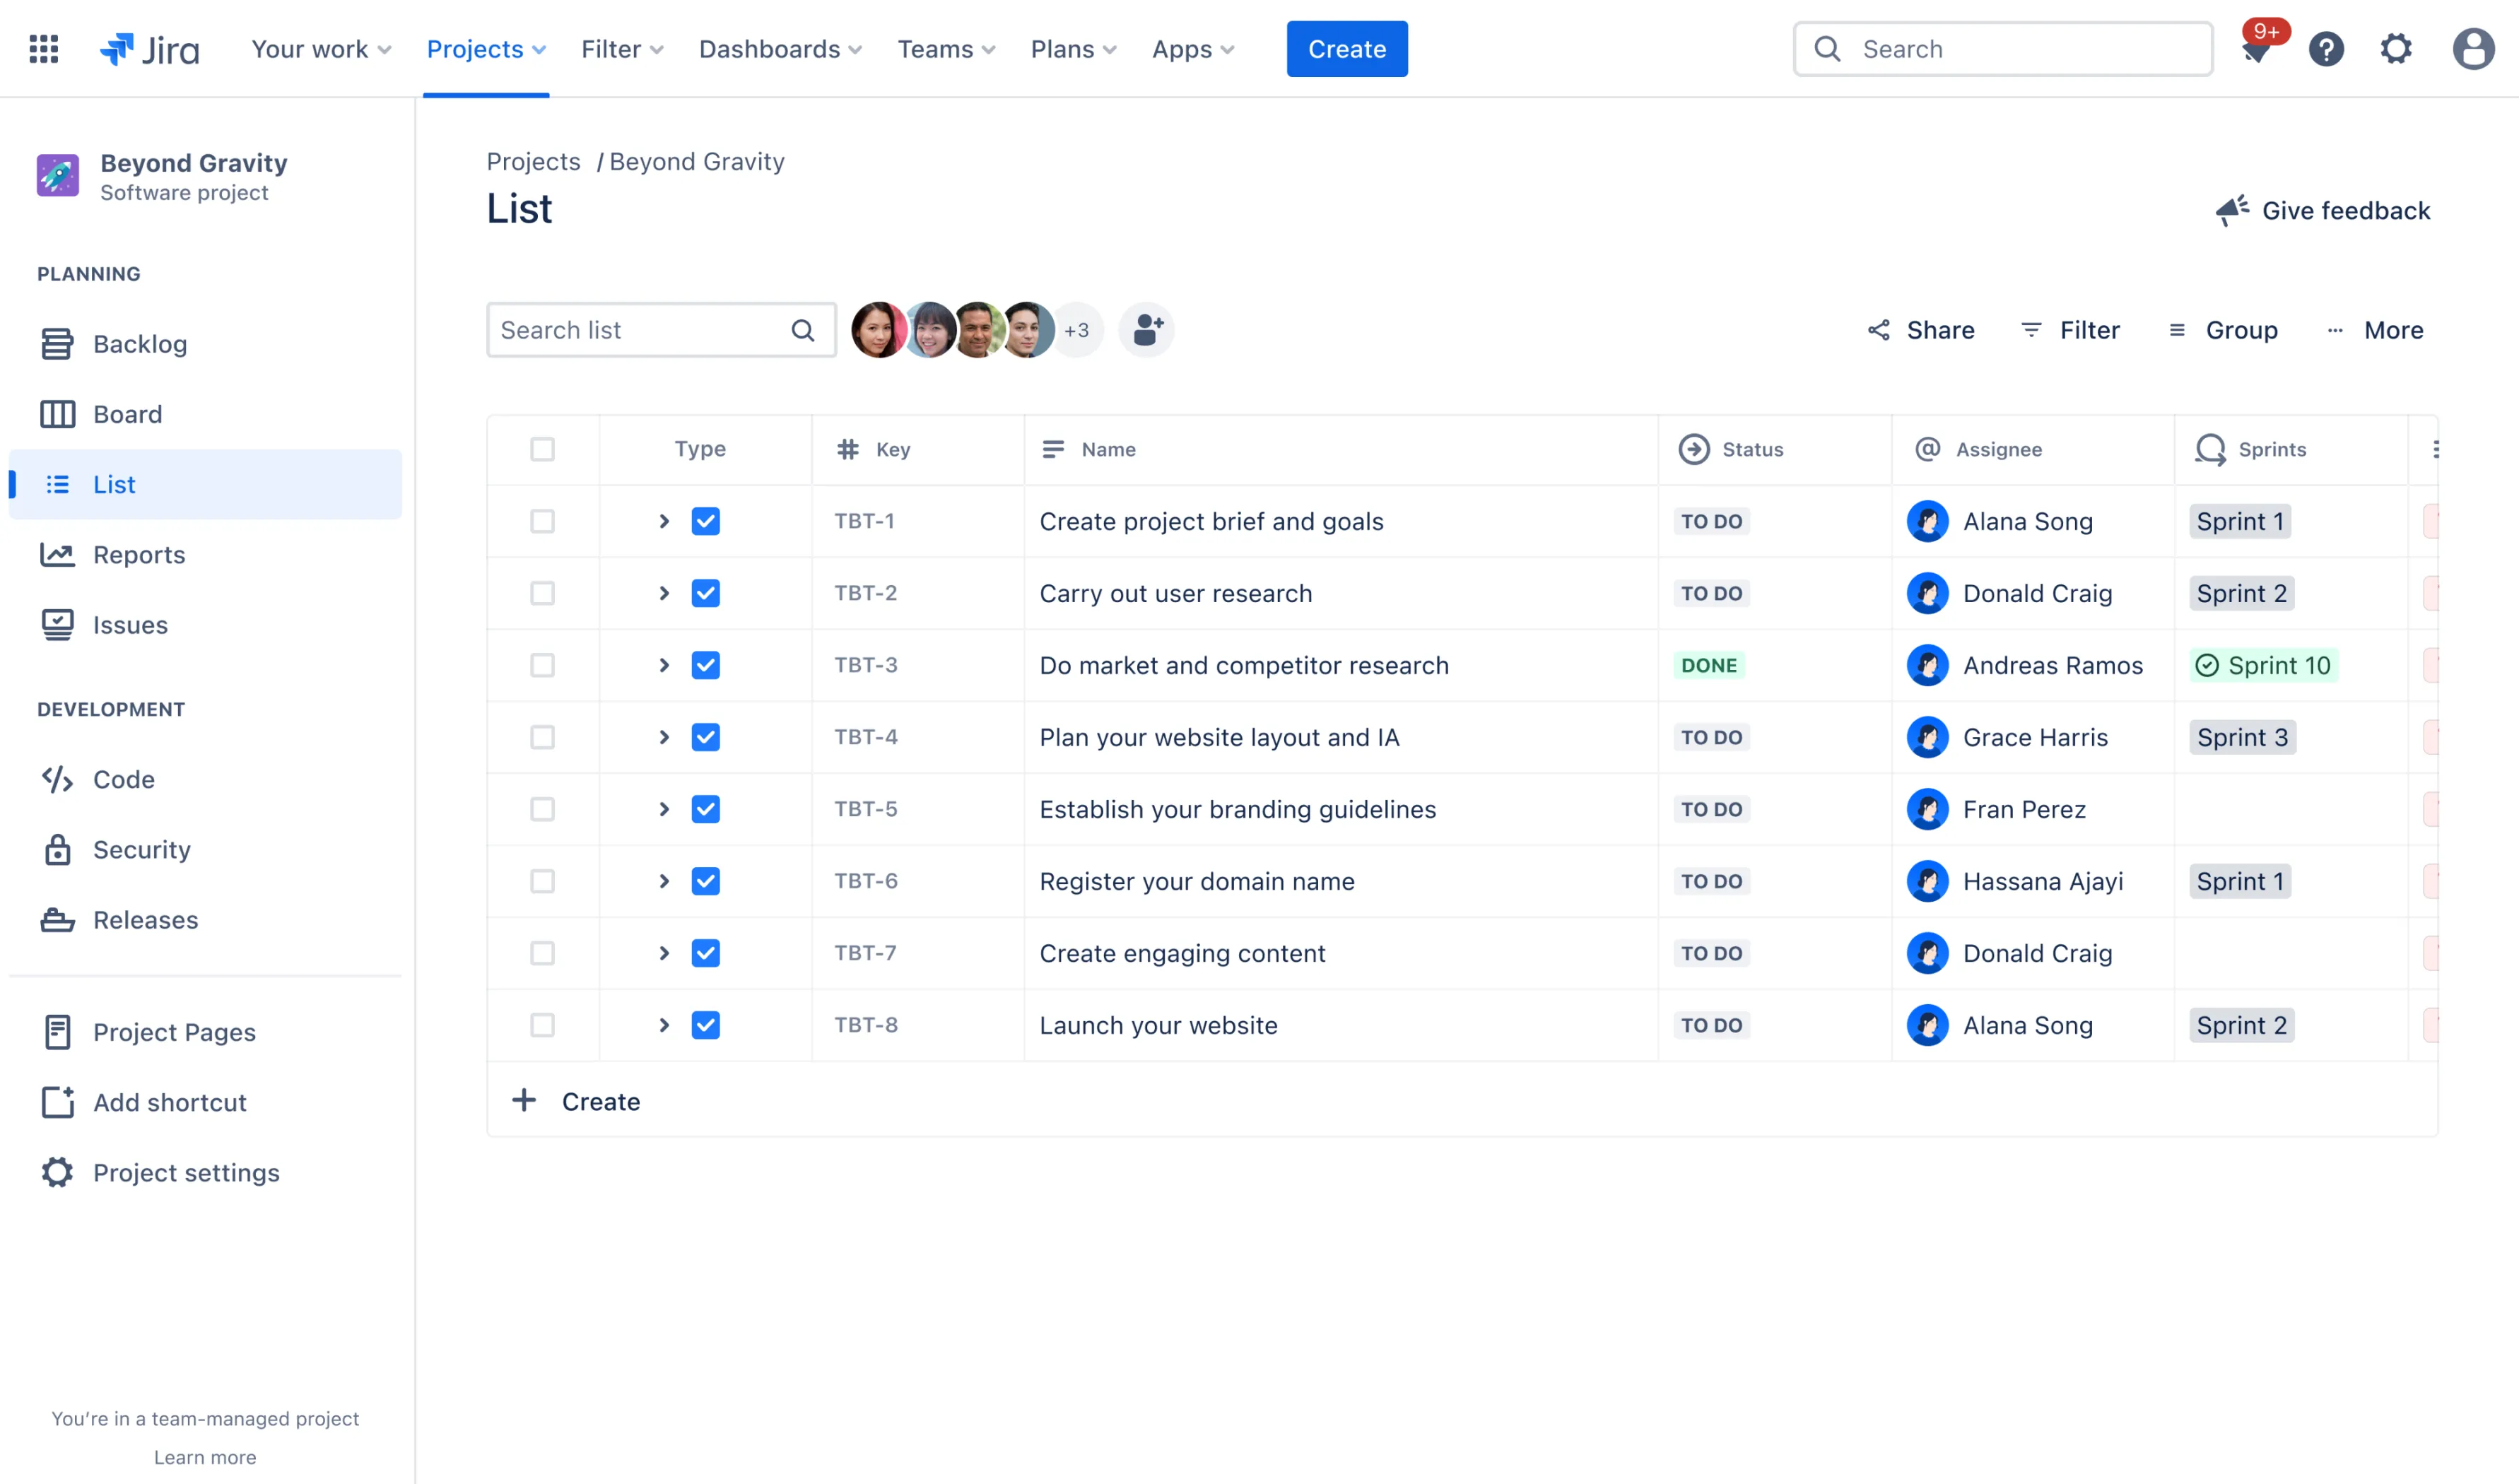Click the Search list input field
This screenshot has height=1484, width=2519.
pos(640,330)
